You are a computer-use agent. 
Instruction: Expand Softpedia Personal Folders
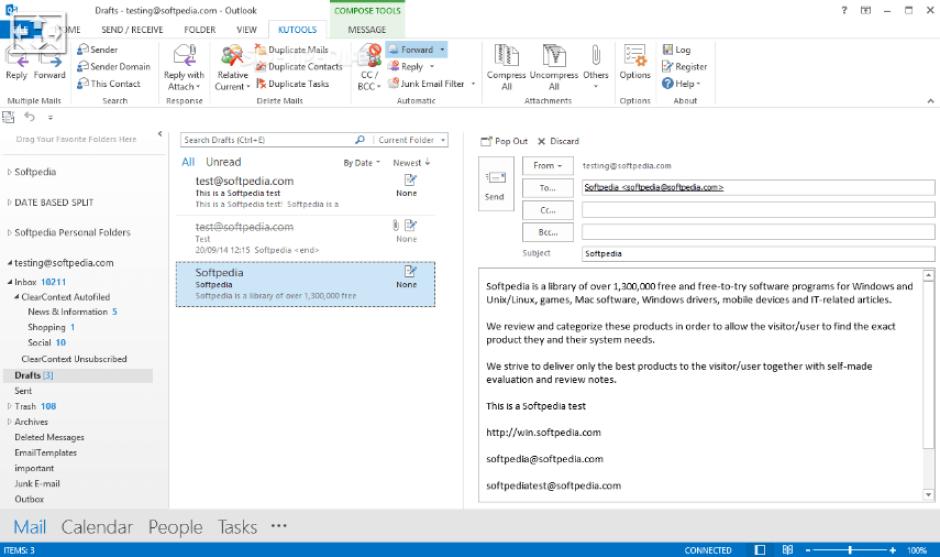pyautogui.click(x=9, y=233)
